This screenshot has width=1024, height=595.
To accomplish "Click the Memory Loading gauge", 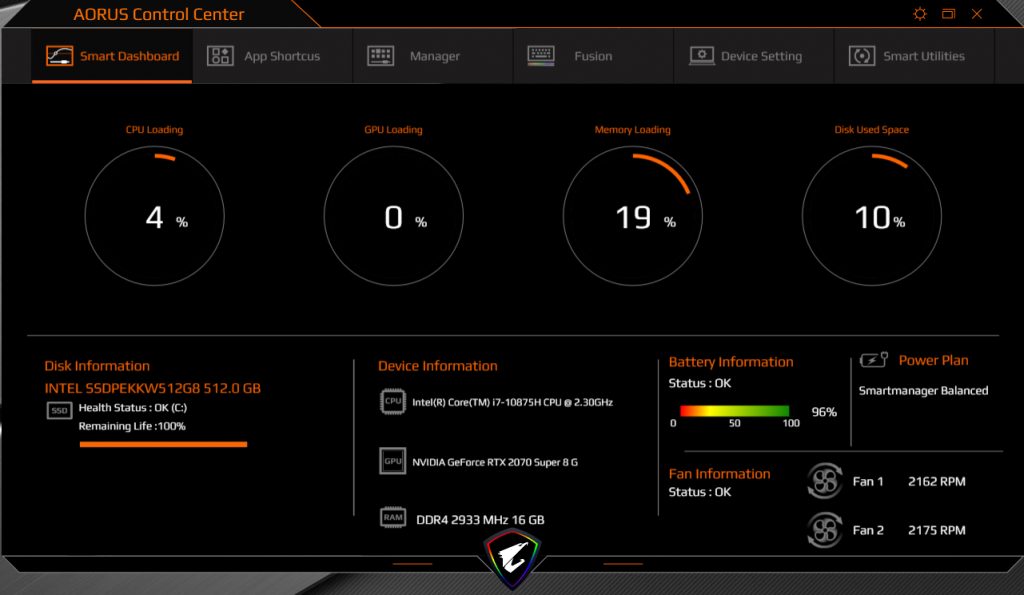I will click(x=633, y=216).
